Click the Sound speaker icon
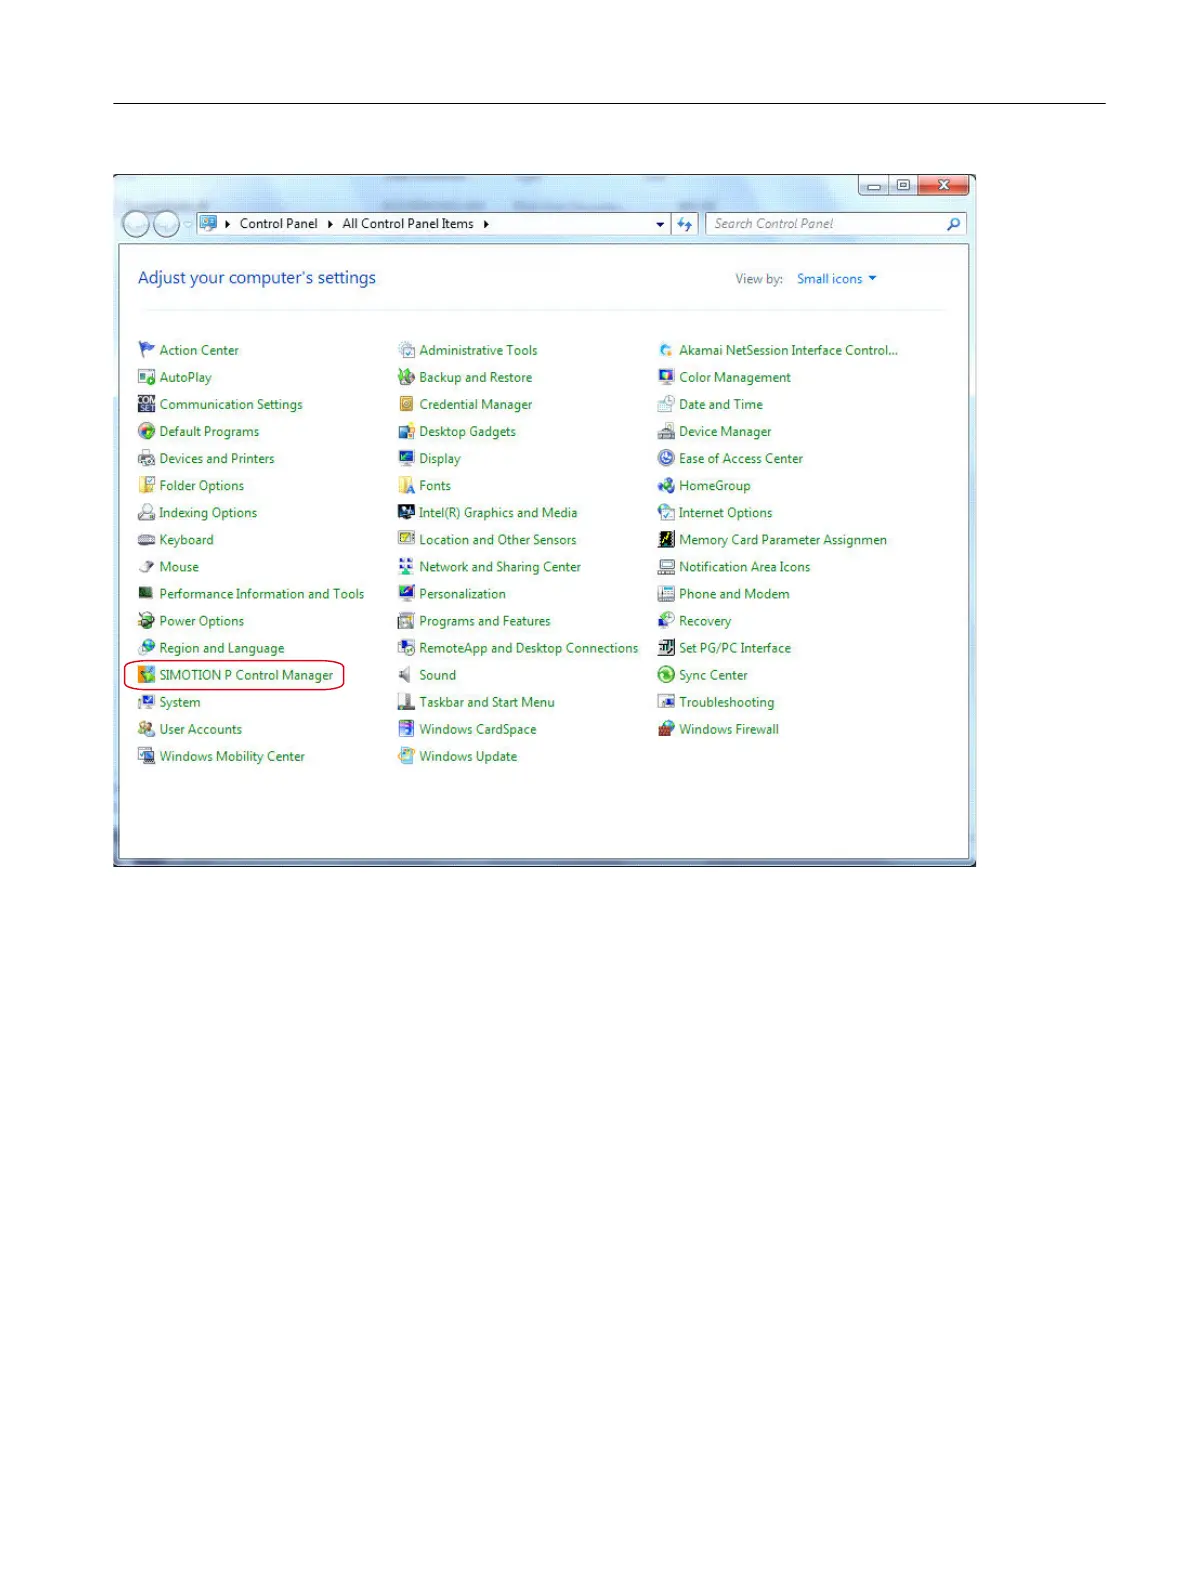This screenshot has height=1587, width=1191. 406,675
